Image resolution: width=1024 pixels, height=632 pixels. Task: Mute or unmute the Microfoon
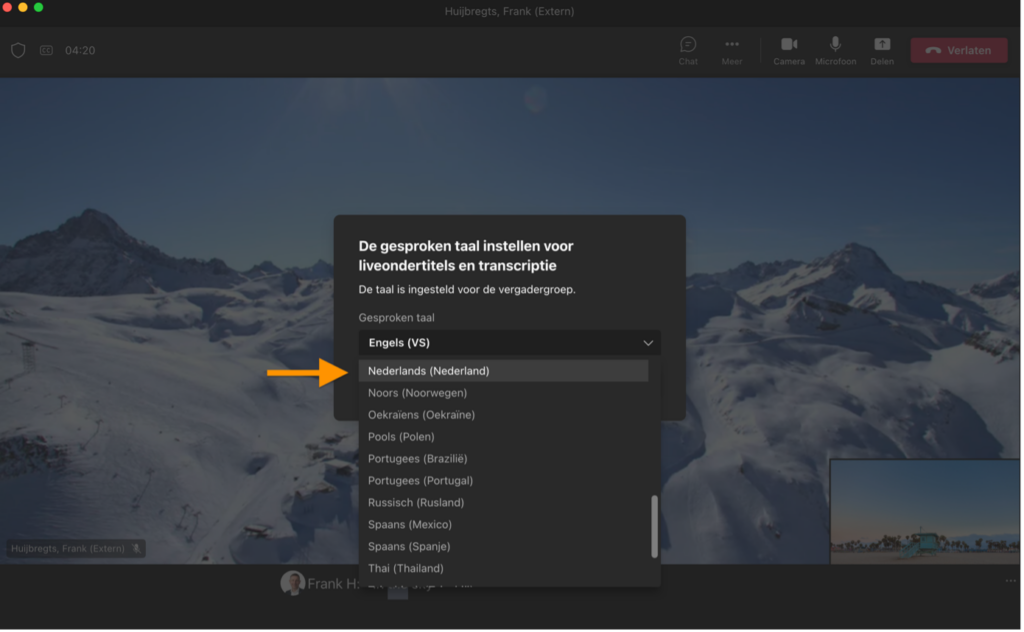pos(835,46)
